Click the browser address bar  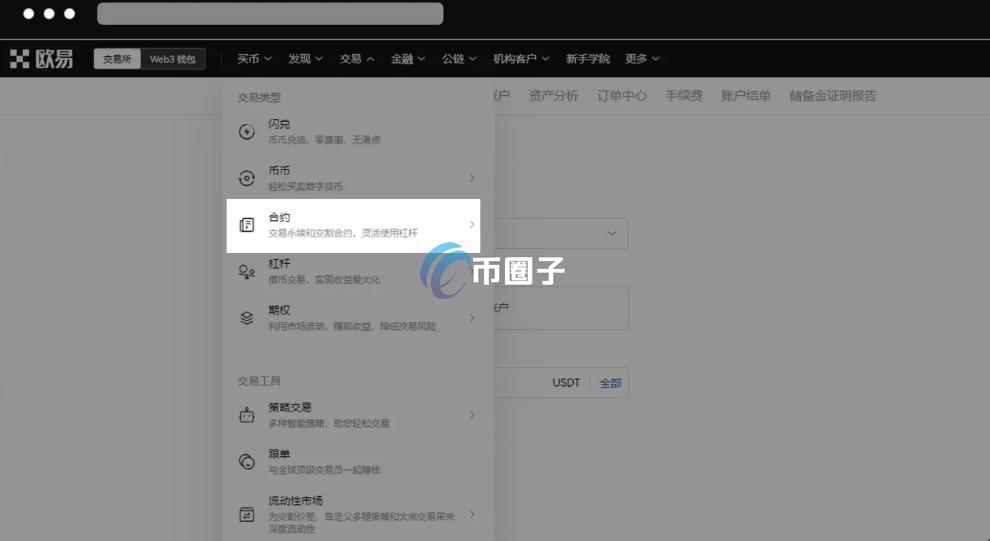[x=270, y=14]
